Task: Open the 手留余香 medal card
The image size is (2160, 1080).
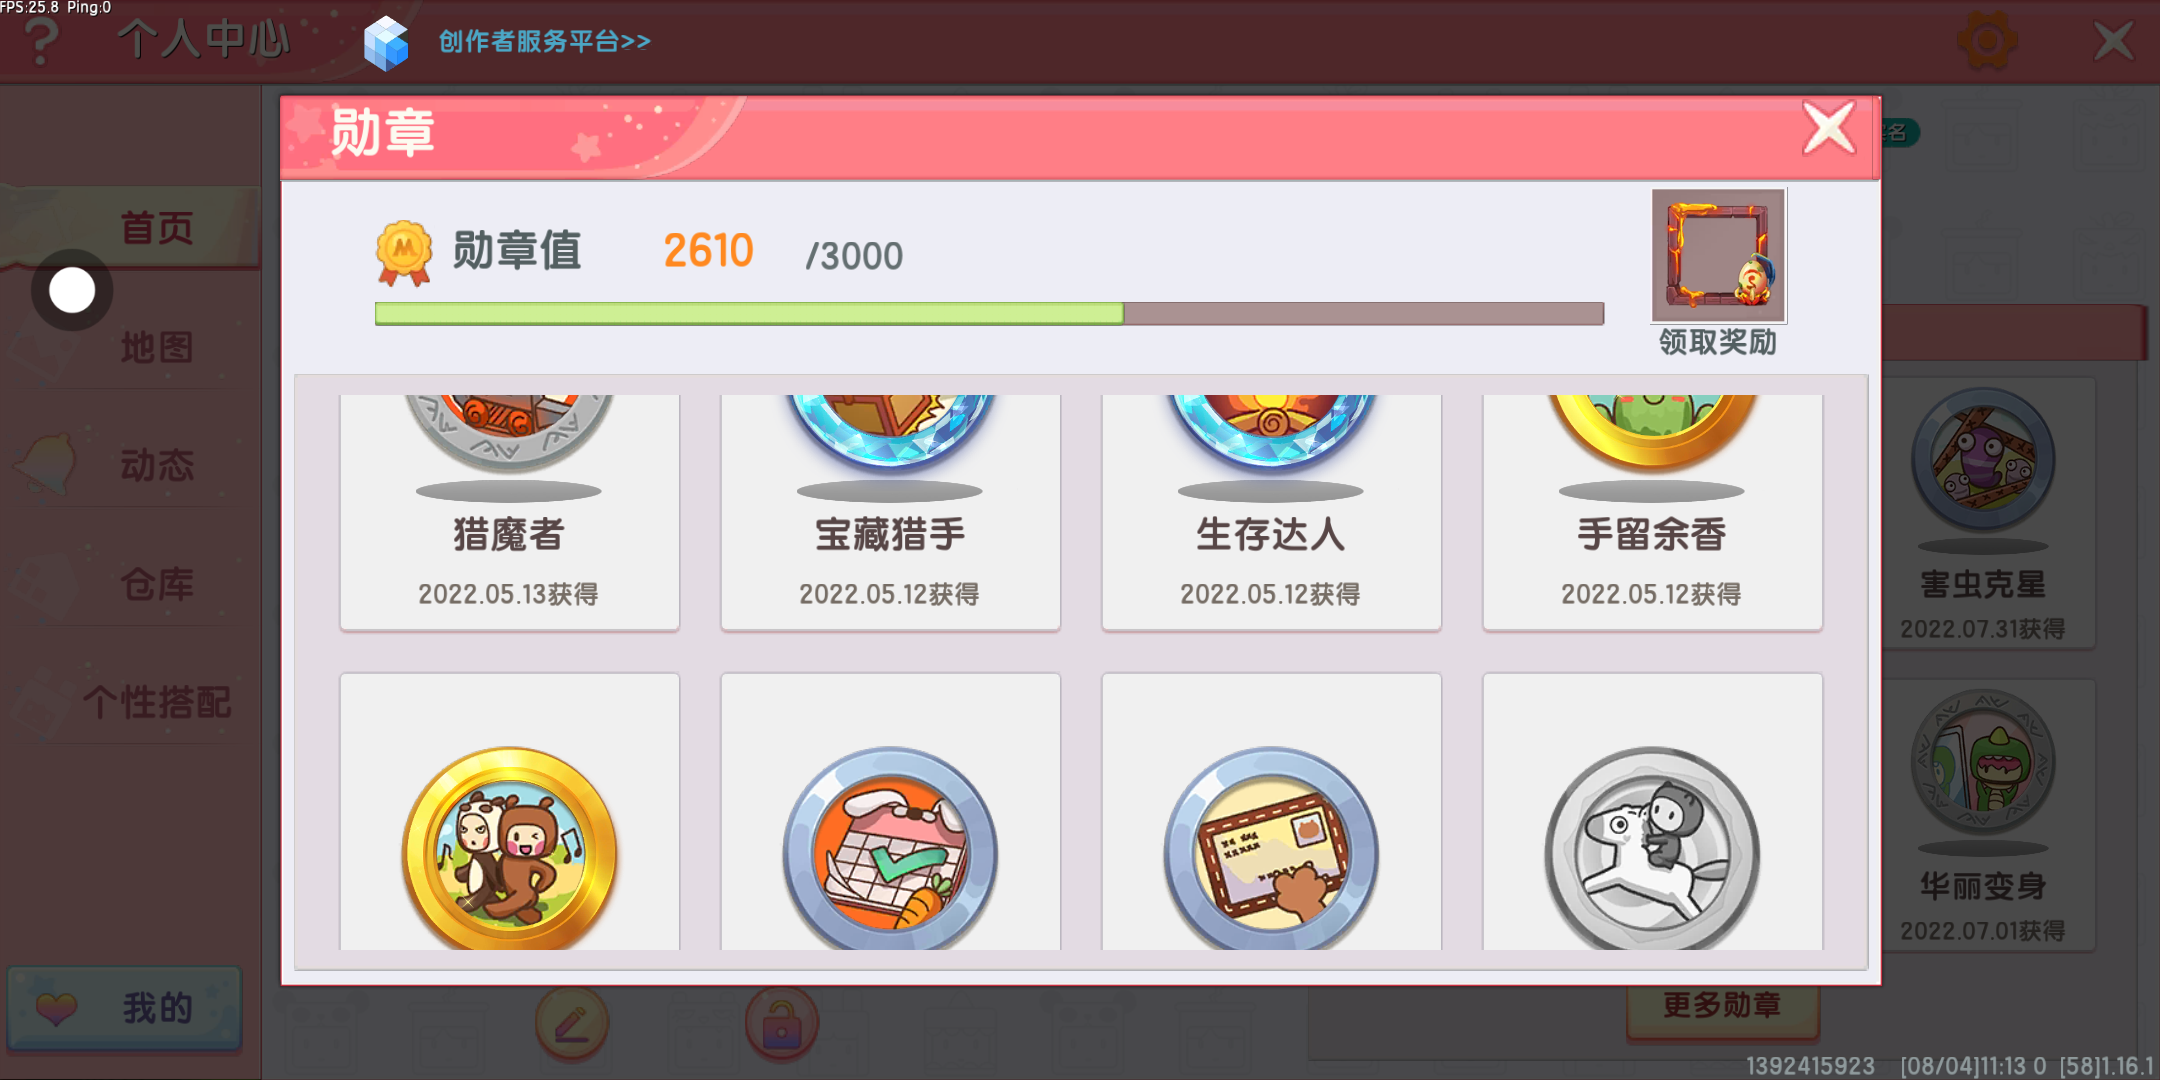Action: 1652,512
